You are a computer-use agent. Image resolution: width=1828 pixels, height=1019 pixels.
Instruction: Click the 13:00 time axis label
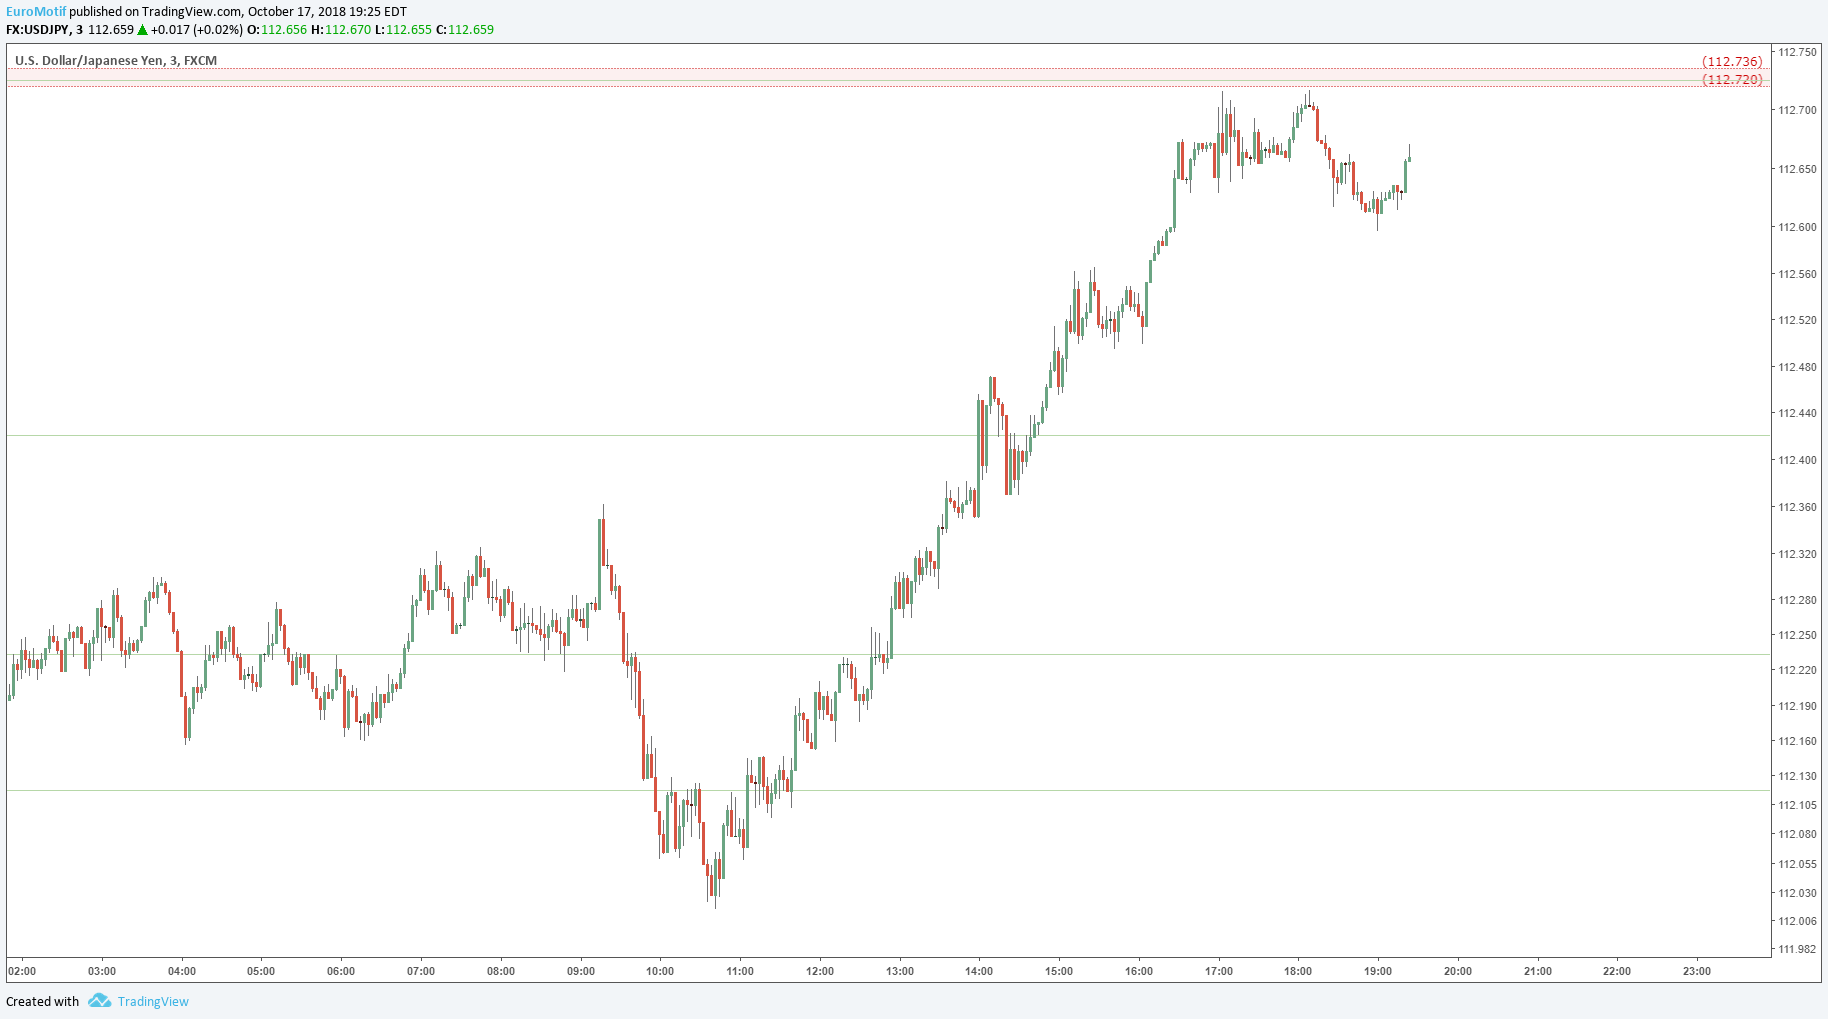coord(900,971)
